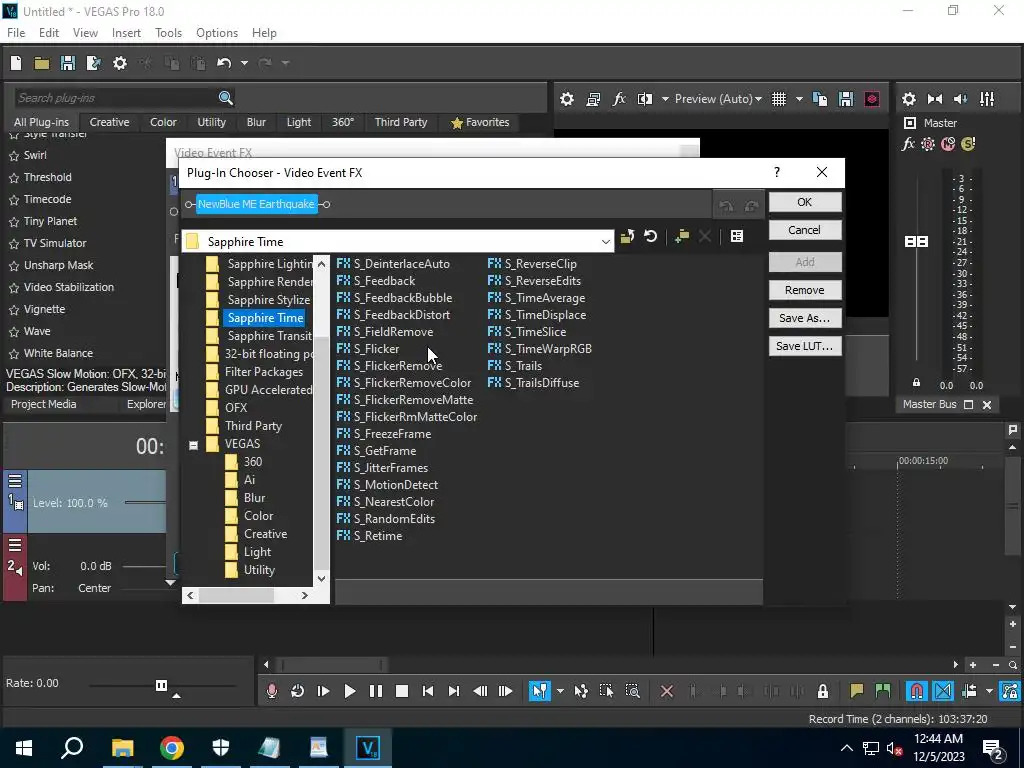This screenshot has width=1024, height=768.
Task: Open the Split Screen View dropdown arrow
Action: tap(665, 99)
